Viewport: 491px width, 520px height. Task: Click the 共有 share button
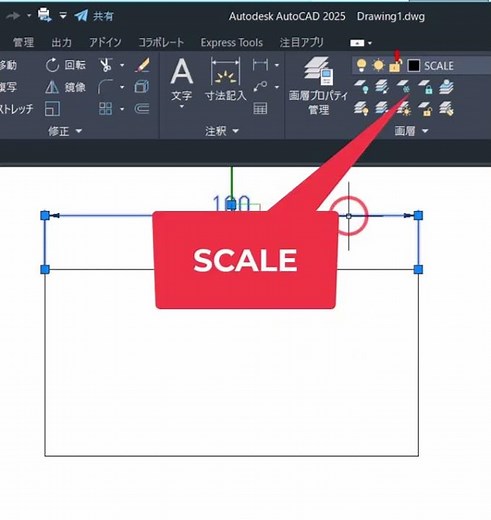coord(94,16)
